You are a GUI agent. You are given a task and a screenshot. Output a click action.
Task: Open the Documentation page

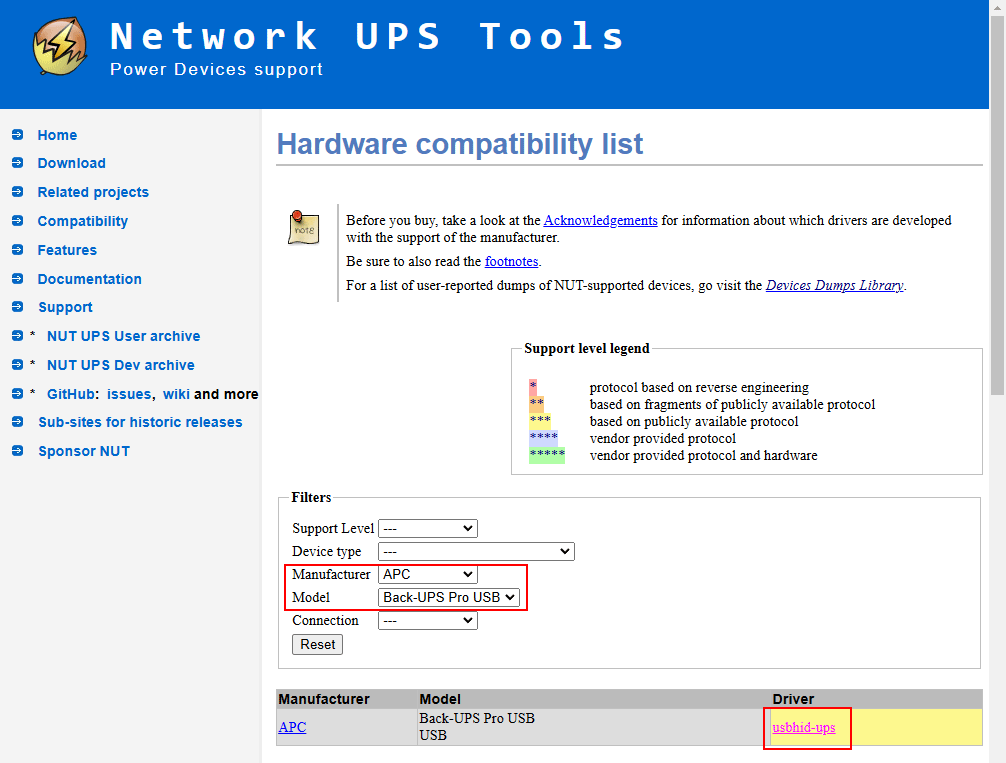(x=90, y=279)
